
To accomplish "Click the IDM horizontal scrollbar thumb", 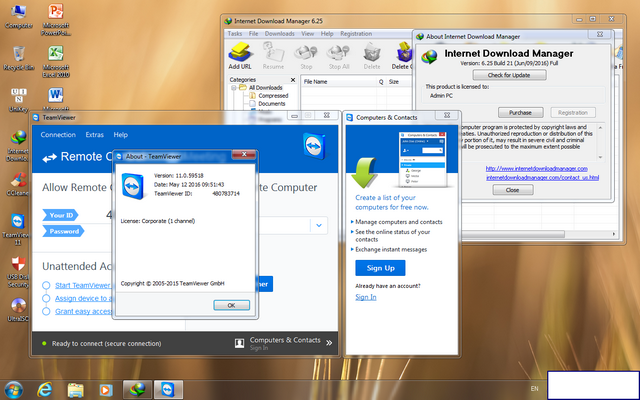I will [513, 234].
